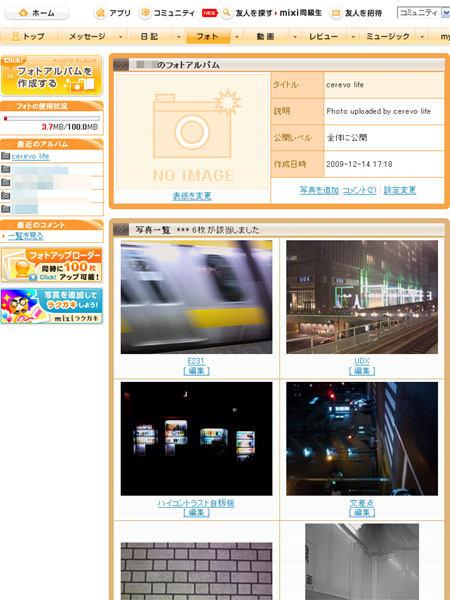This screenshot has height=600, width=450.
Task: Open the コミュニティ search combo box
Action: (423, 13)
